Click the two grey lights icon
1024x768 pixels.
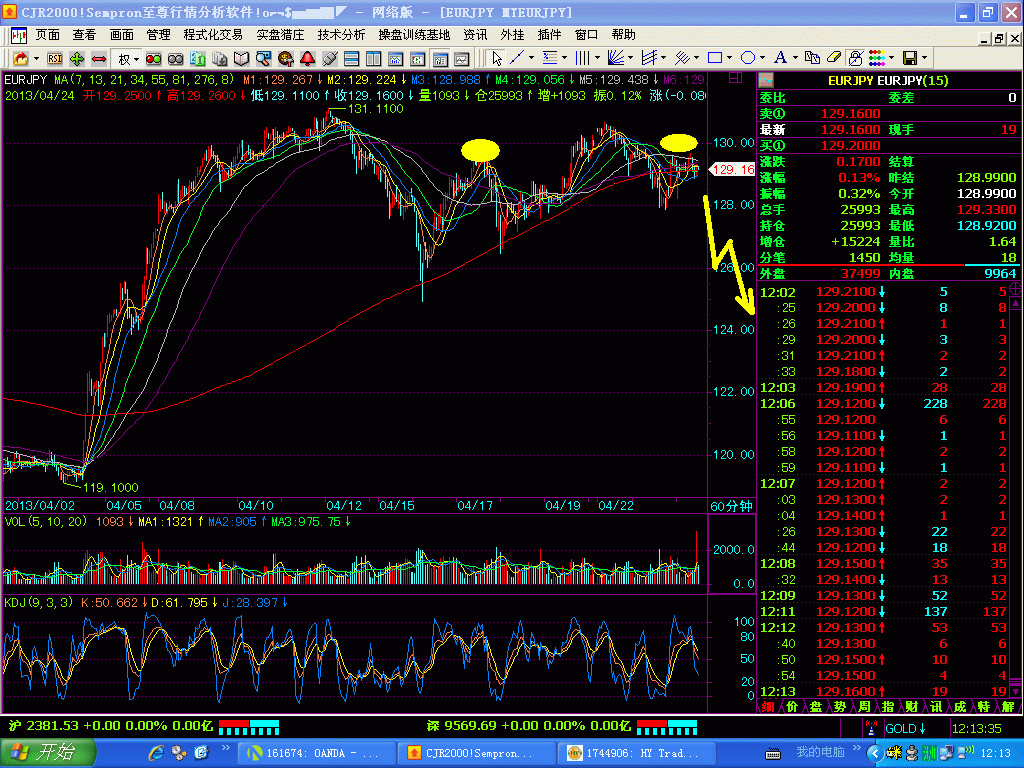coord(176,59)
